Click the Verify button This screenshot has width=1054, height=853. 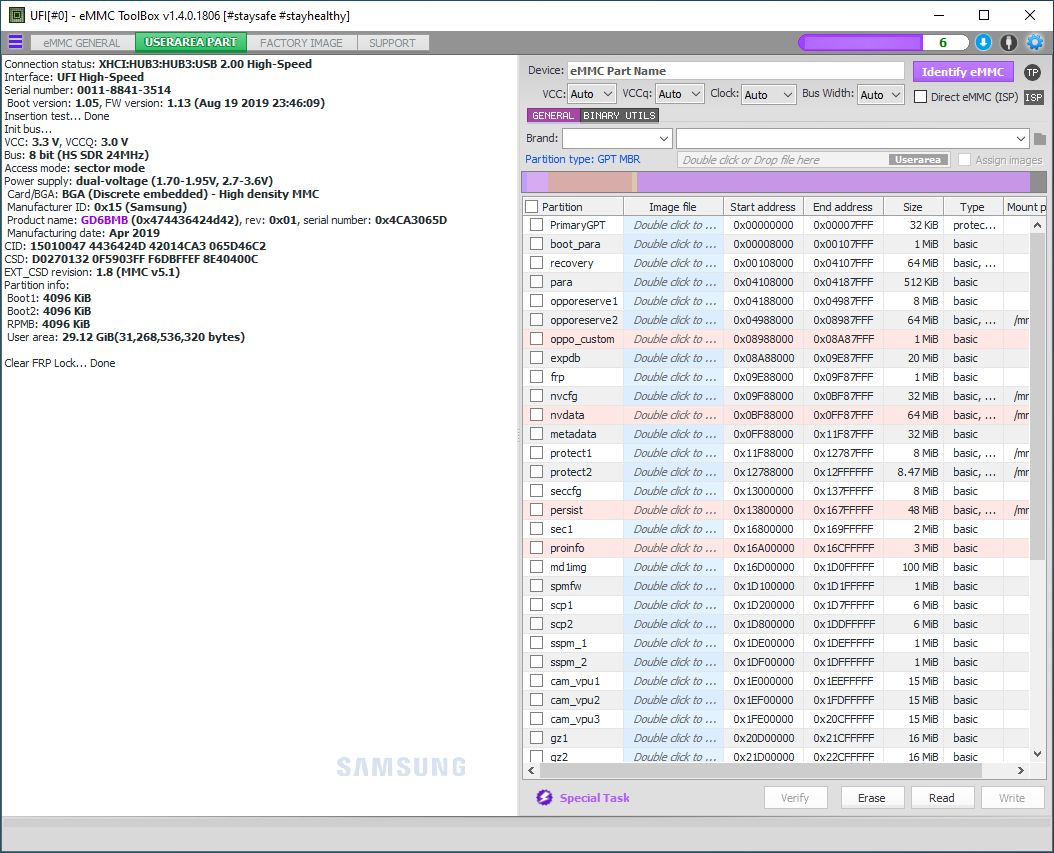point(795,798)
